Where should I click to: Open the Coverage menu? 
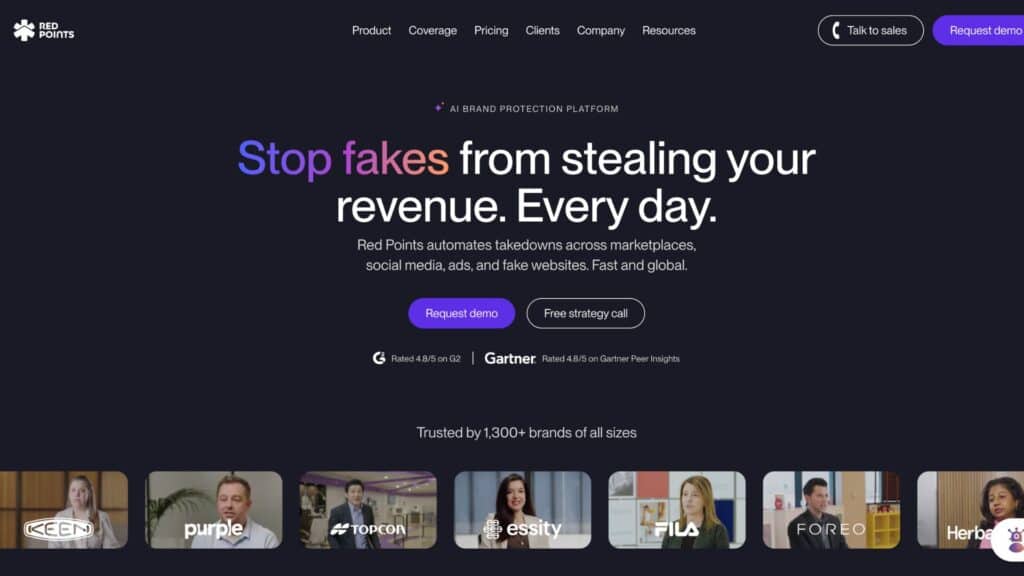point(432,31)
